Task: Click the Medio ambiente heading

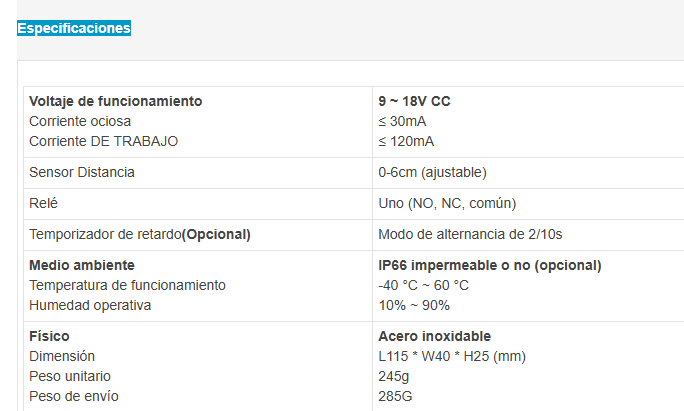Action: (x=82, y=265)
